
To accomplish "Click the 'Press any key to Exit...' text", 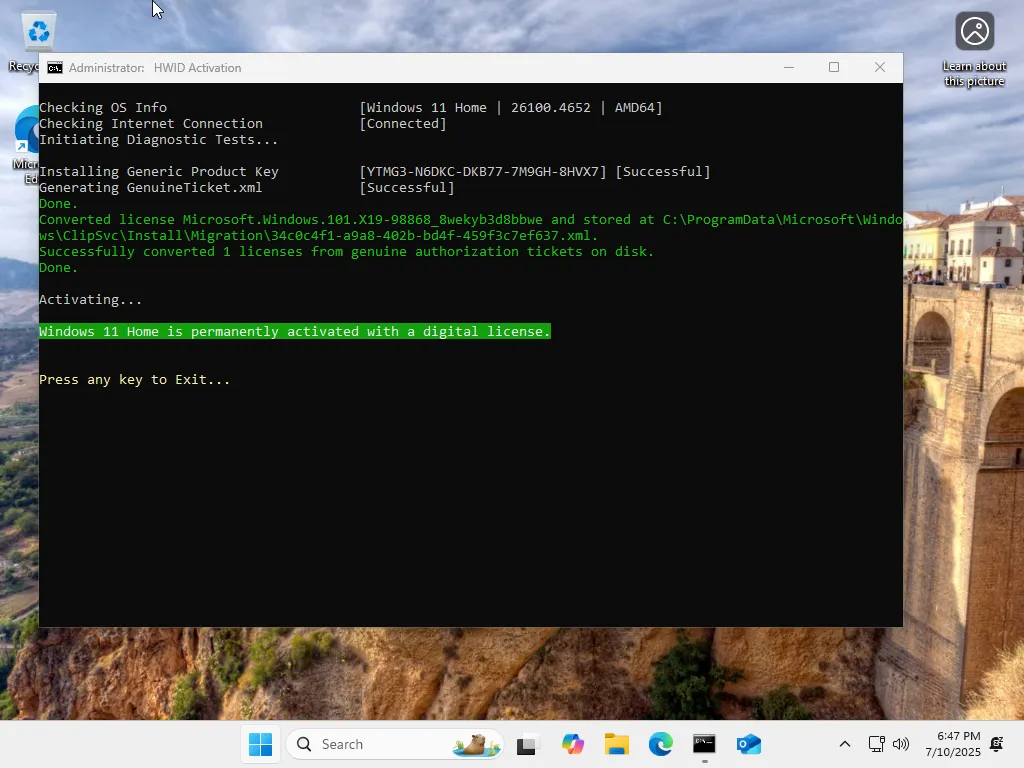I will (135, 379).
